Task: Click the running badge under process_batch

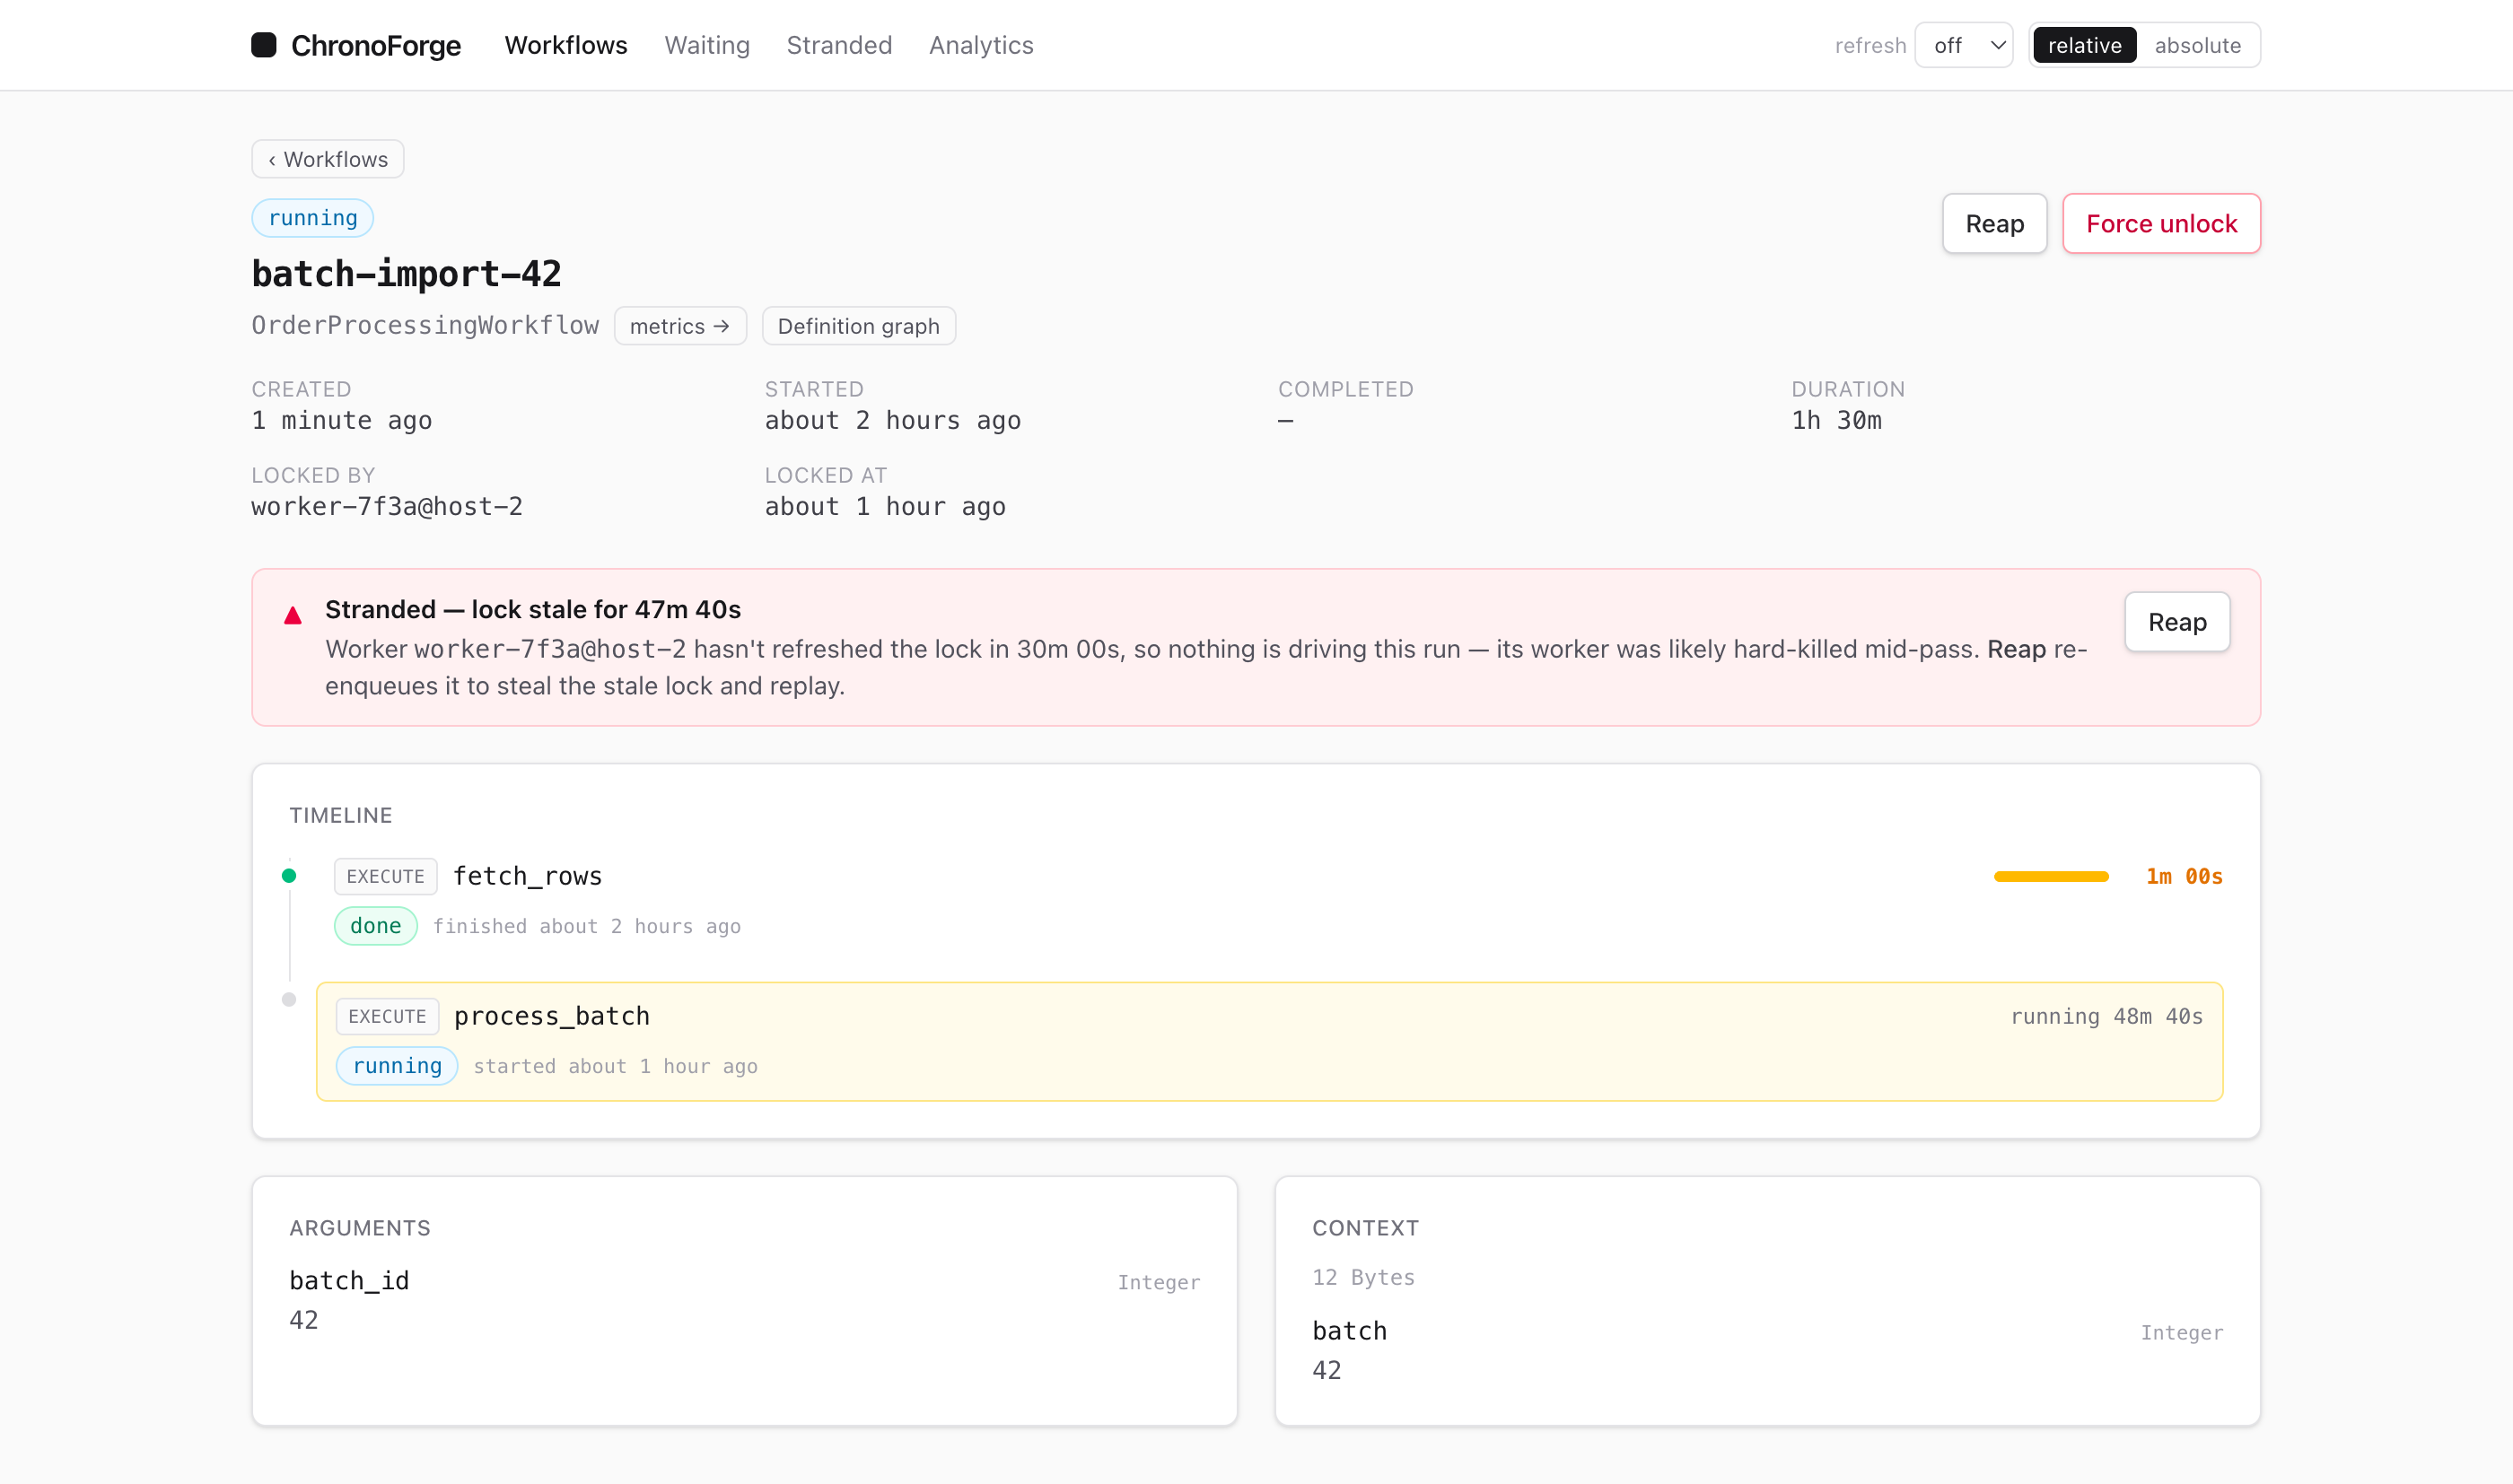Action: tap(397, 1066)
